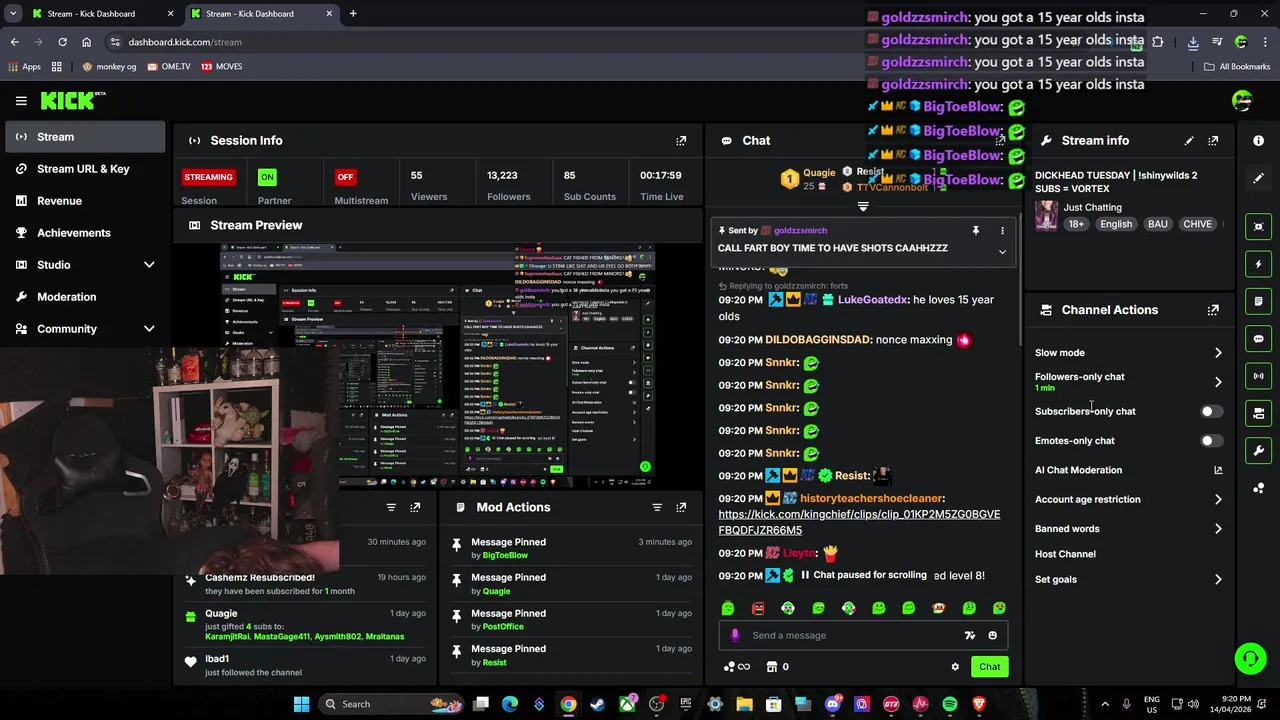This screenshot has height=720, width=1280.
Task: Open Stream URL & Key page
Action: (x=86, y=169)
